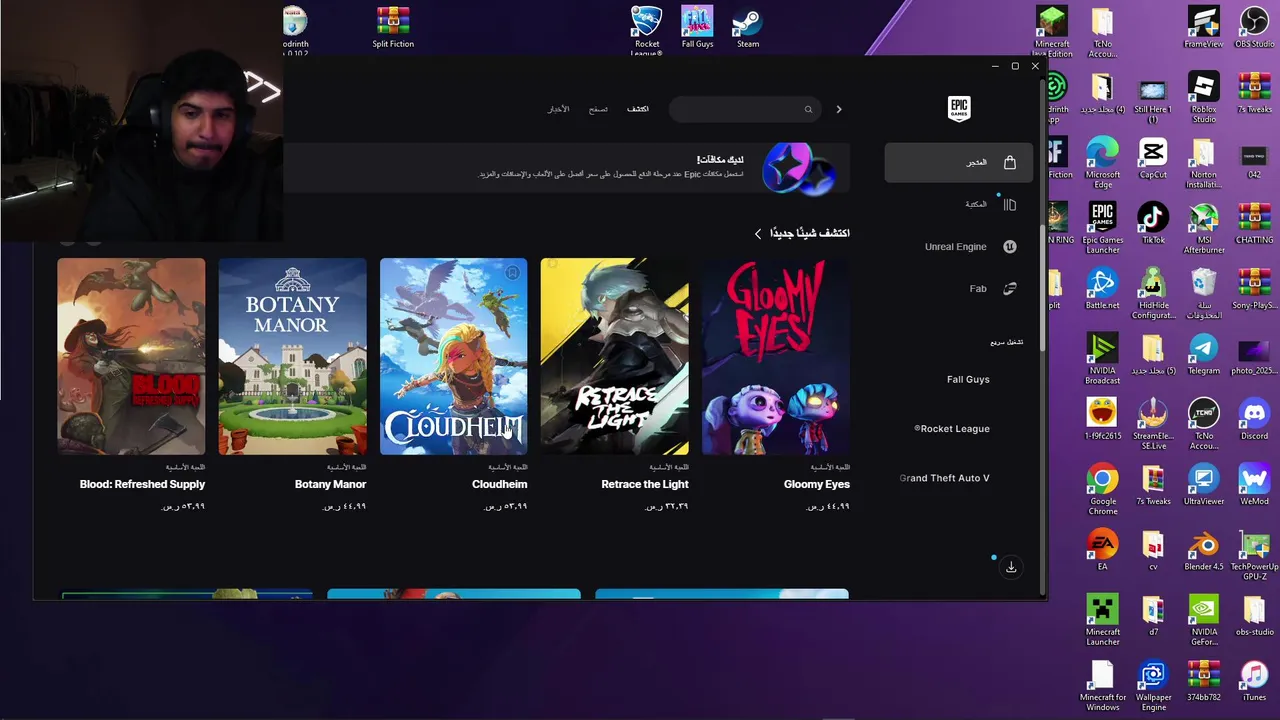Open the UltraViewer desktop shortcut

click(1204, 484)
